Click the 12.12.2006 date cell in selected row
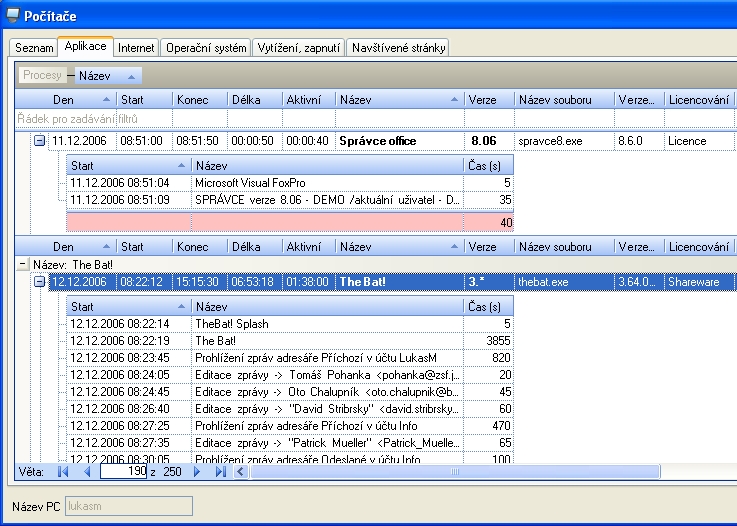Screen dimensions: 737x526 click(x=82, y=282)
